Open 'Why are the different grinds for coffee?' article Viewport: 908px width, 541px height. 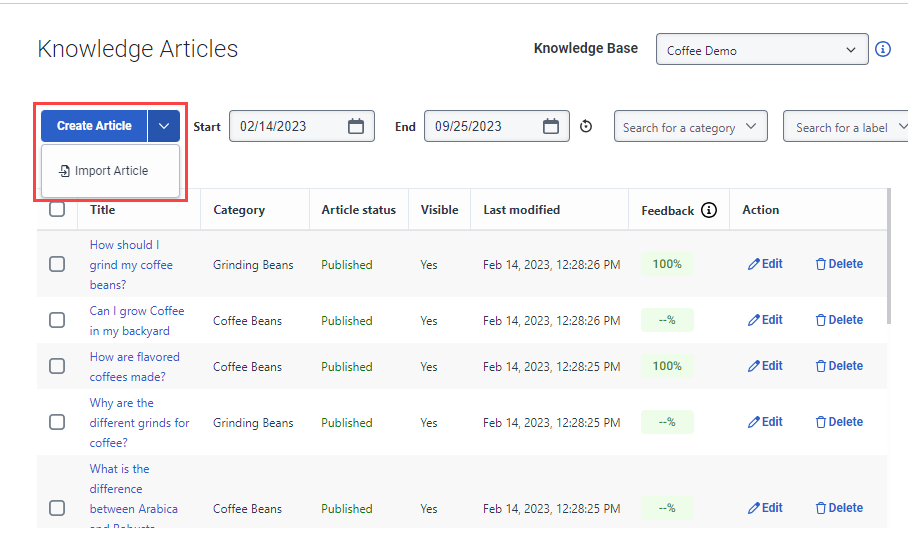140,423
